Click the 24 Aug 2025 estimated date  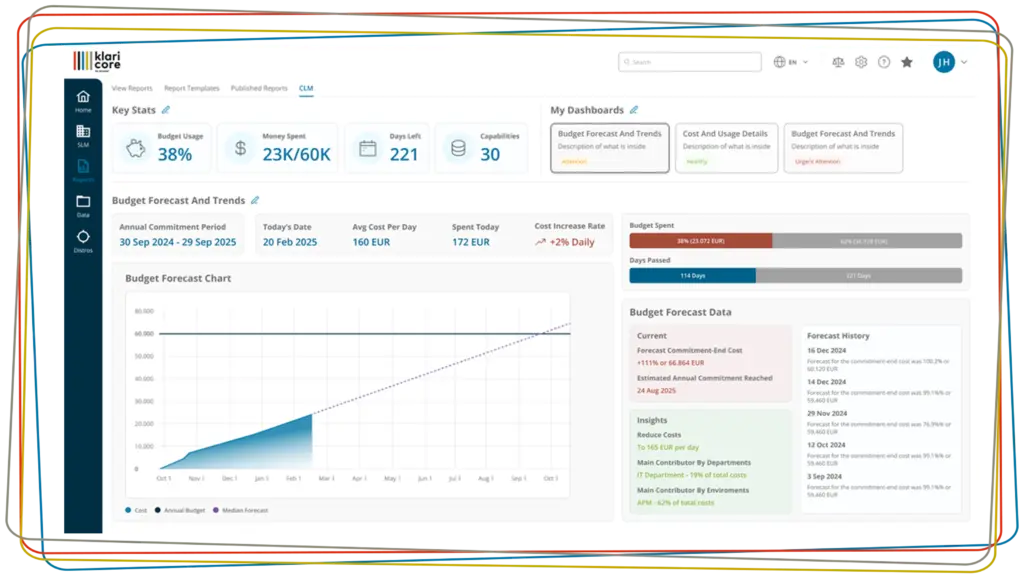[656, 391]
